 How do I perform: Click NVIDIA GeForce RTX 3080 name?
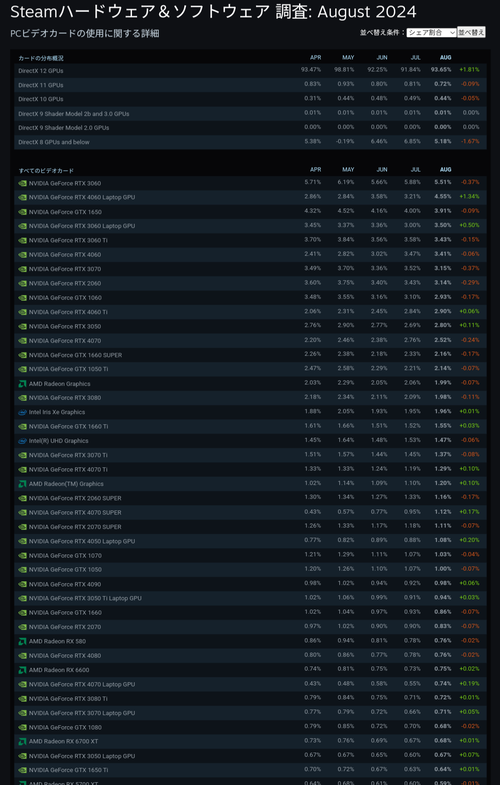tap(65, 398)
